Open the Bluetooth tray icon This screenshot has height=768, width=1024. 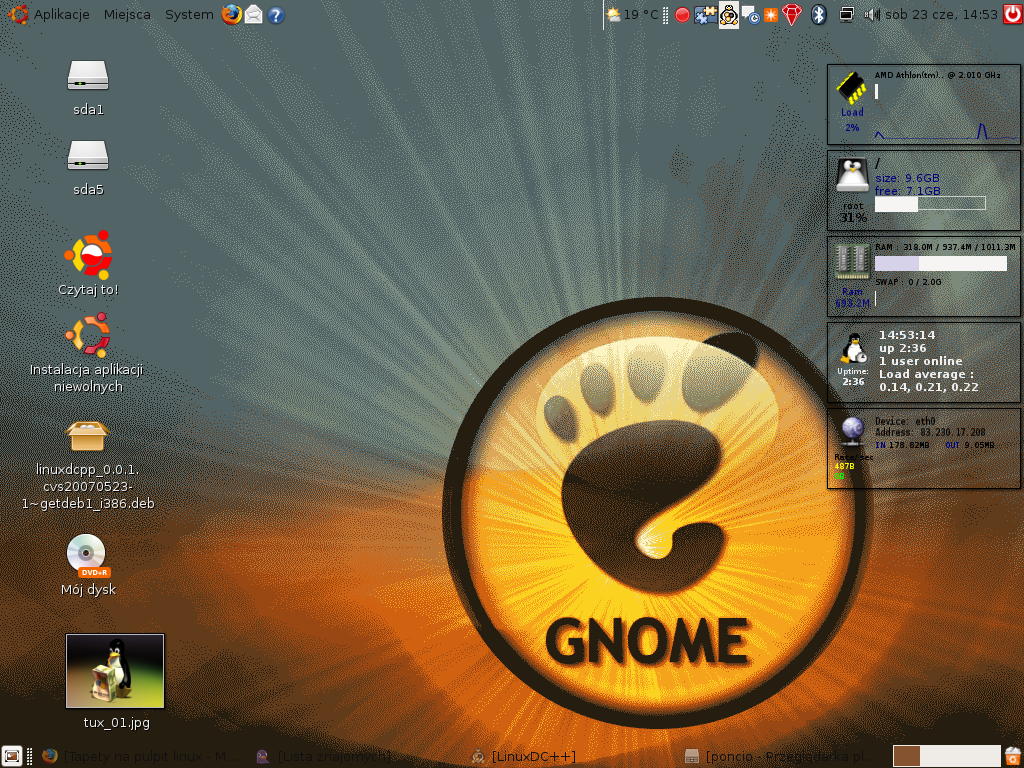point(818,14)
